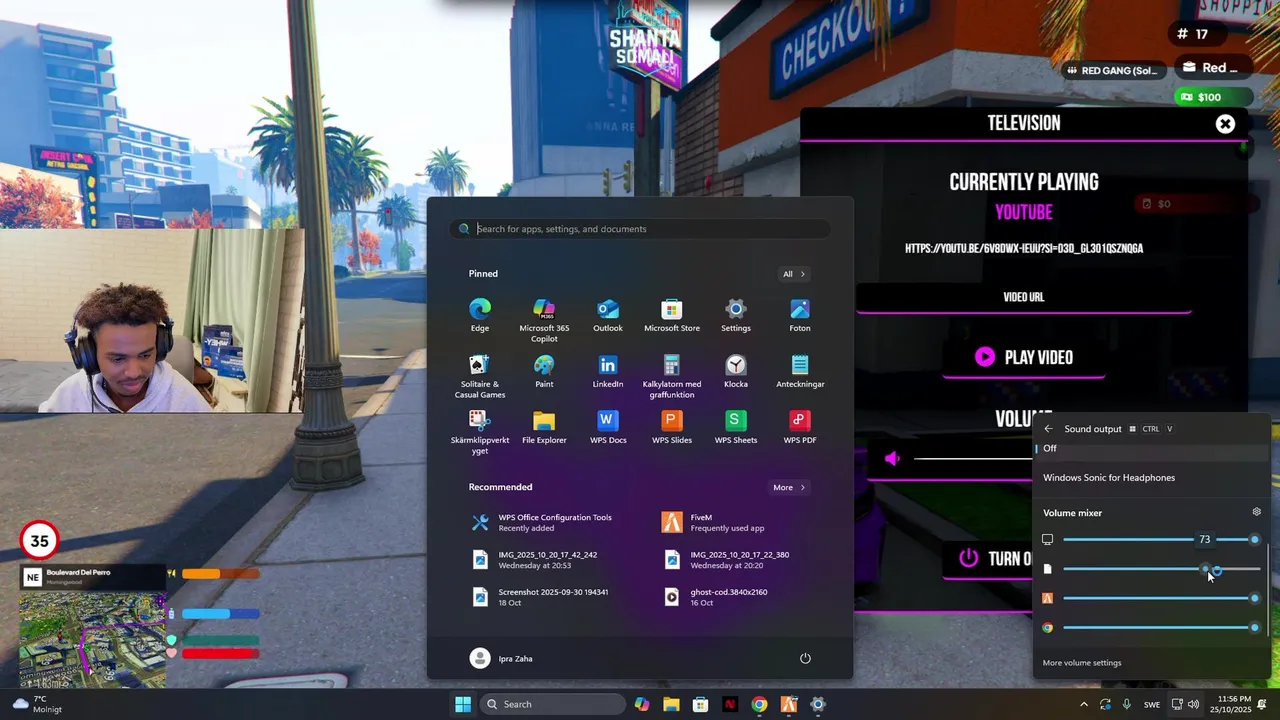This screenshot has height=720, width=1280.
Task: Click the Start menu power icon
Action: [x=805, y=658]
